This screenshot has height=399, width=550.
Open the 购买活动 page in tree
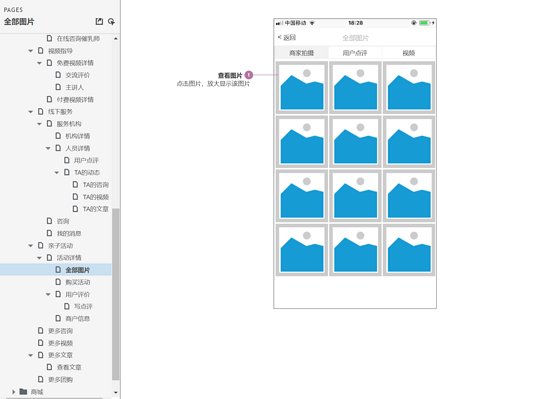point(78,282)
